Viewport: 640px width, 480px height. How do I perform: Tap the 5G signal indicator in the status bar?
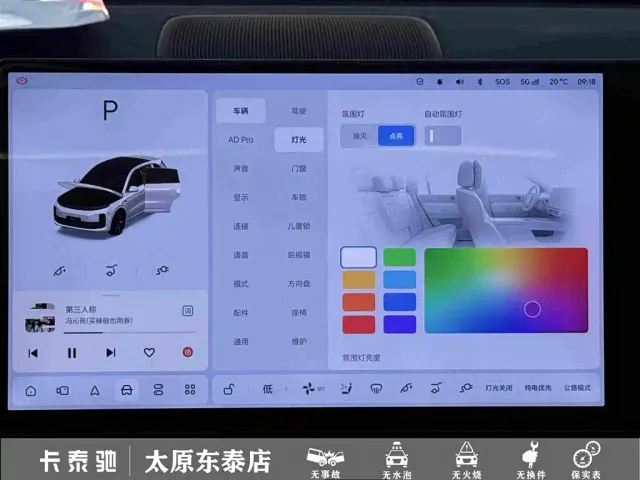[529, 82]
